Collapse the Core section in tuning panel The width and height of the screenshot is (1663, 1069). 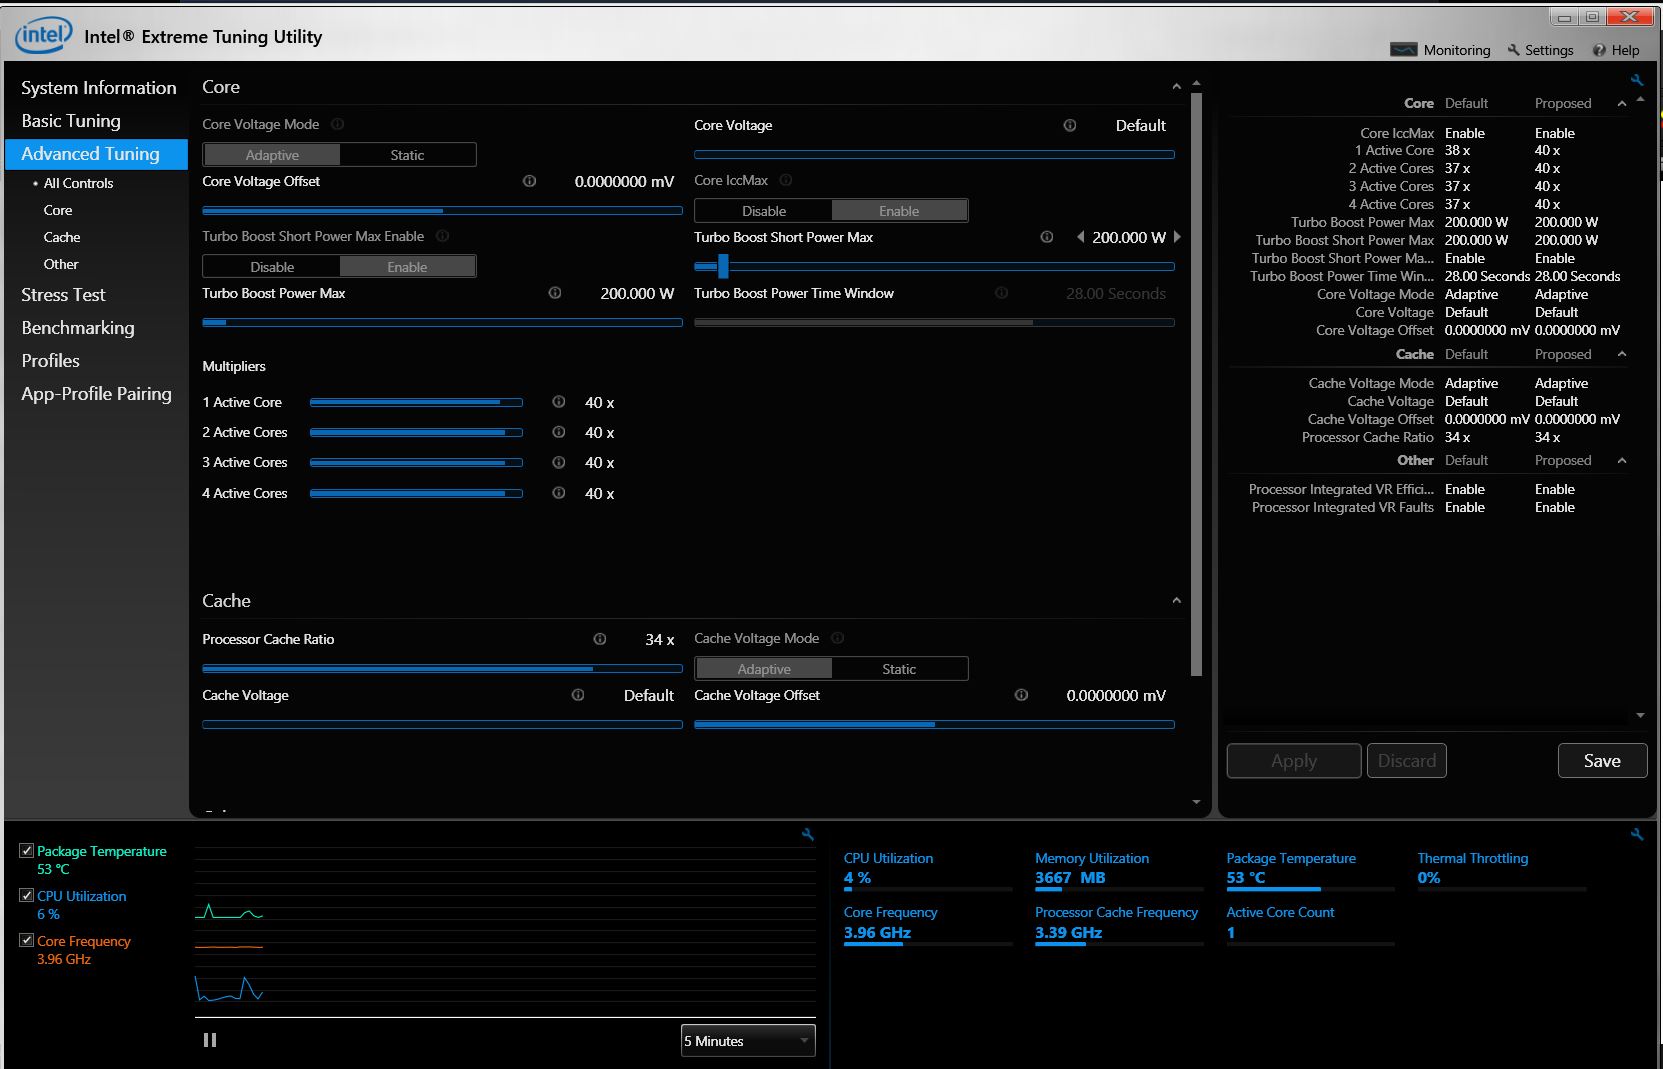pyautogui.click(x=1176, y=87)
